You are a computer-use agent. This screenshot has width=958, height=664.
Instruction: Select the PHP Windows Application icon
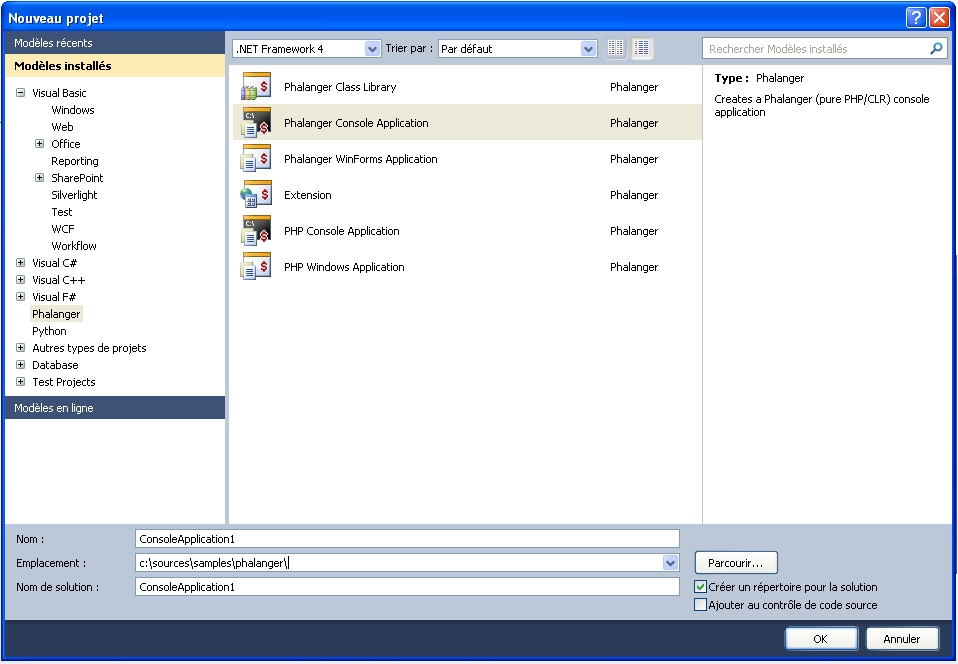pyautogui.click(x=257, y=267)
